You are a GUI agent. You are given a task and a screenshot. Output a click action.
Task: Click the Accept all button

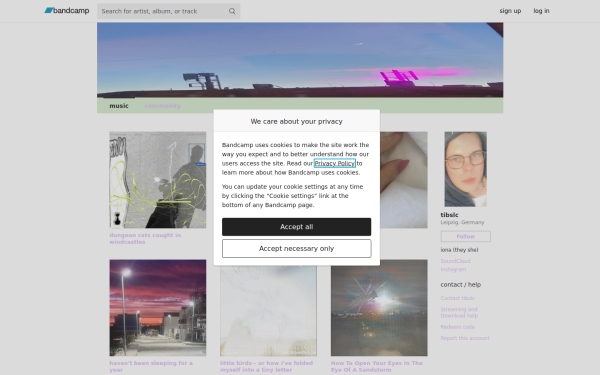coord(297,227)
